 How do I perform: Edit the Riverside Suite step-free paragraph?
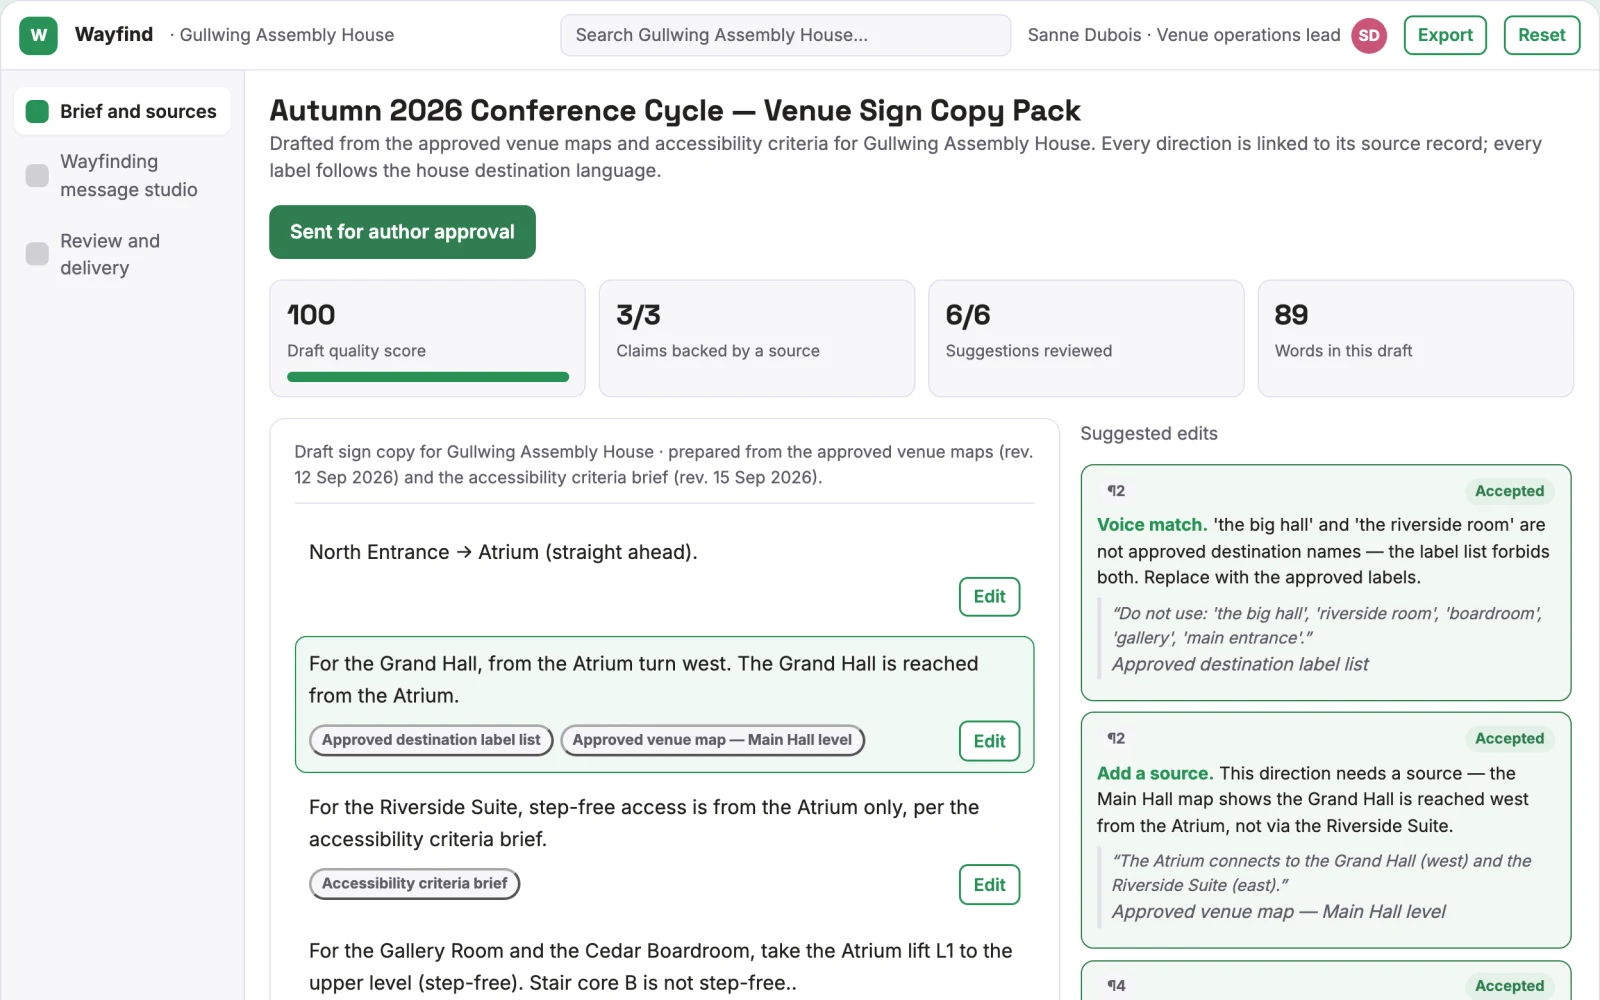(989, 885)
